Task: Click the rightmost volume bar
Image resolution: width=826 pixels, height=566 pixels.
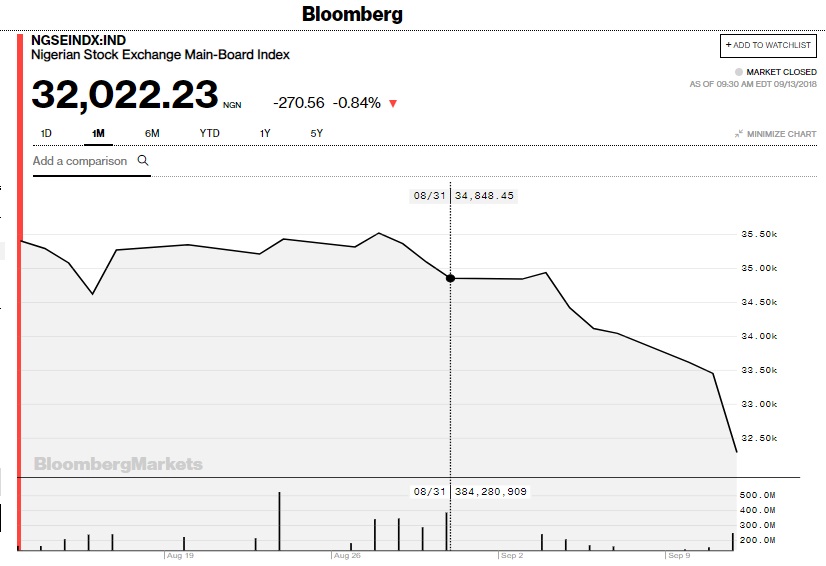Action: pos(732,541)
